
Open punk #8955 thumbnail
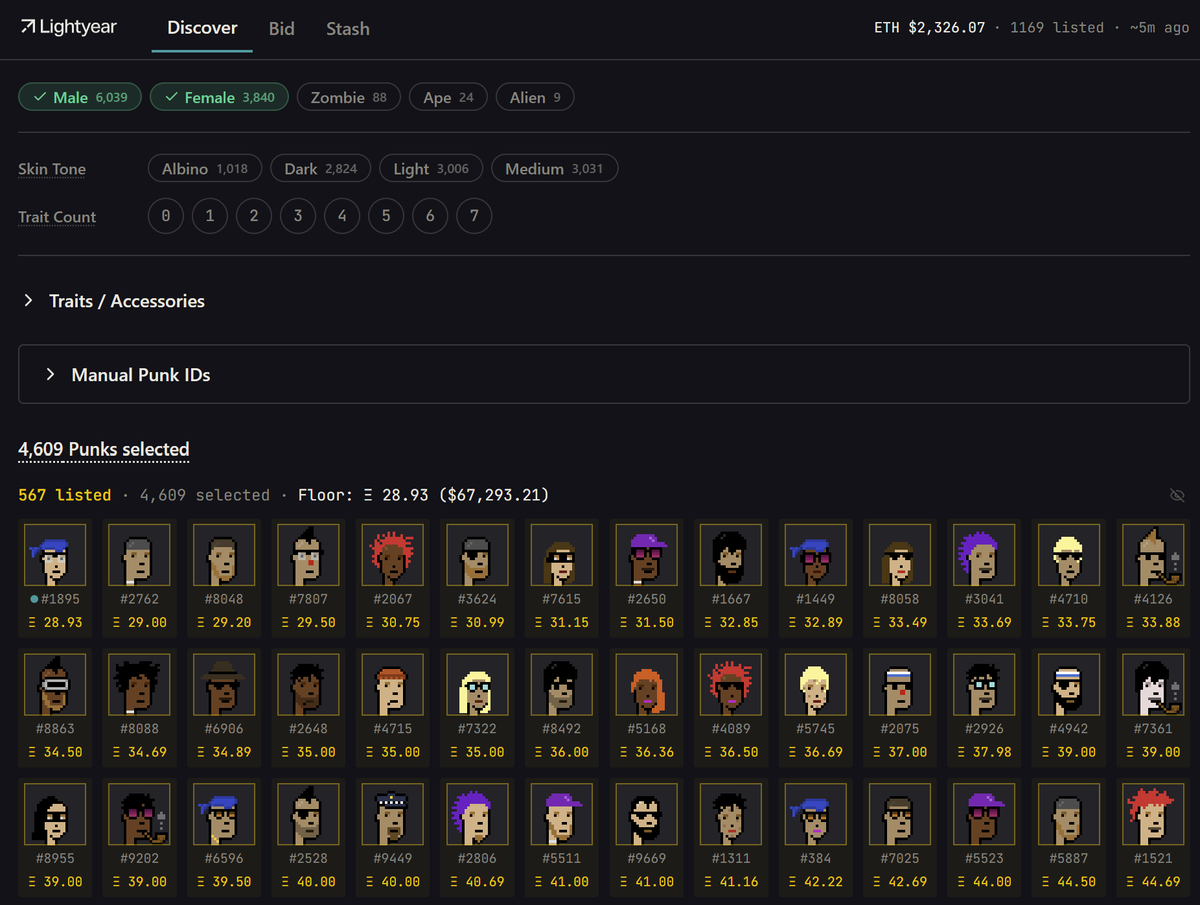[x=55, y=814]
